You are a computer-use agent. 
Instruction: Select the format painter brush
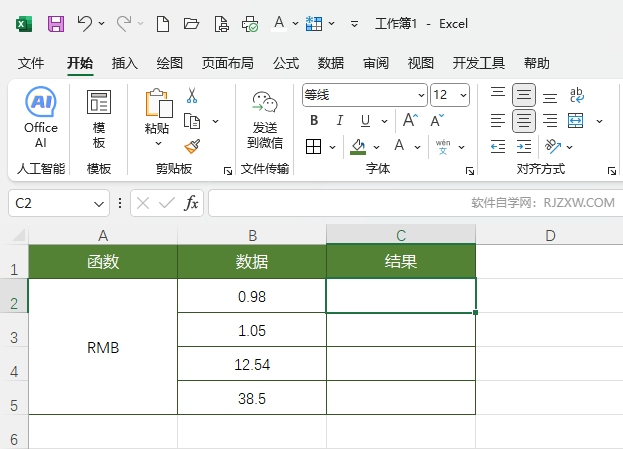(x=192, y=146)
